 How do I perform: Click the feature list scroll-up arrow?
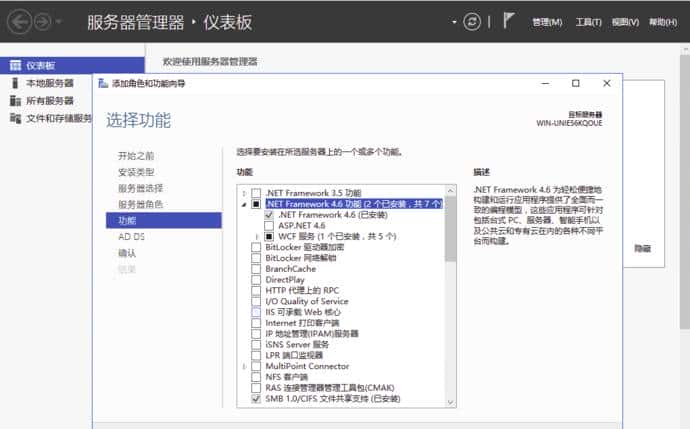point(450,191)
